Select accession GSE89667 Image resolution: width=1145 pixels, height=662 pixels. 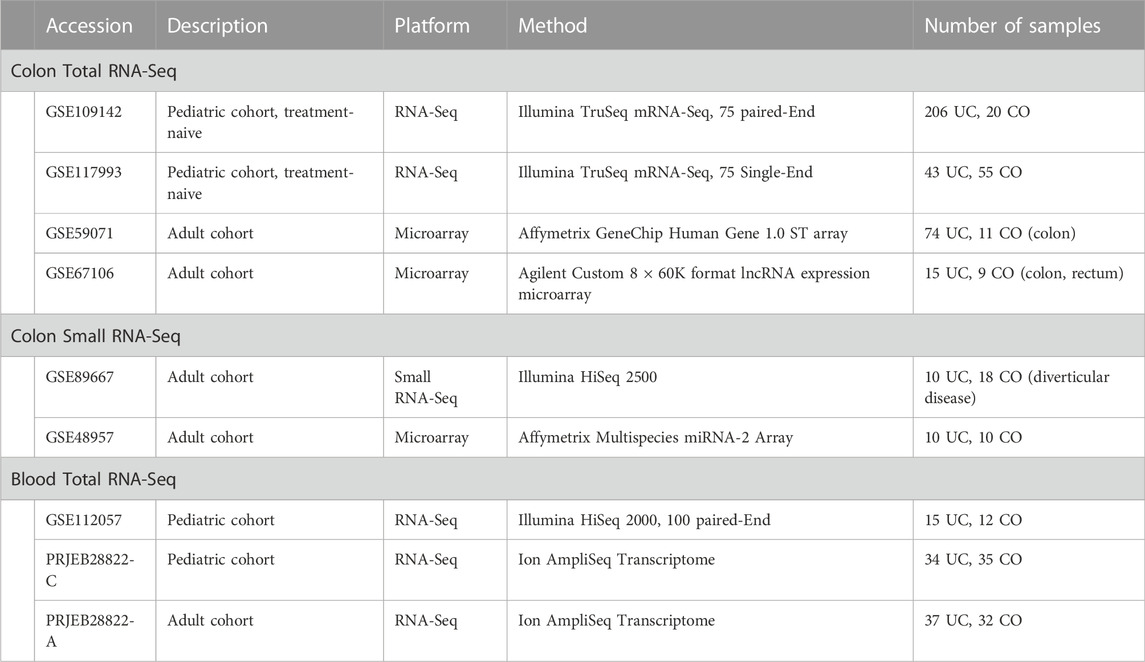tap(80, 377)
